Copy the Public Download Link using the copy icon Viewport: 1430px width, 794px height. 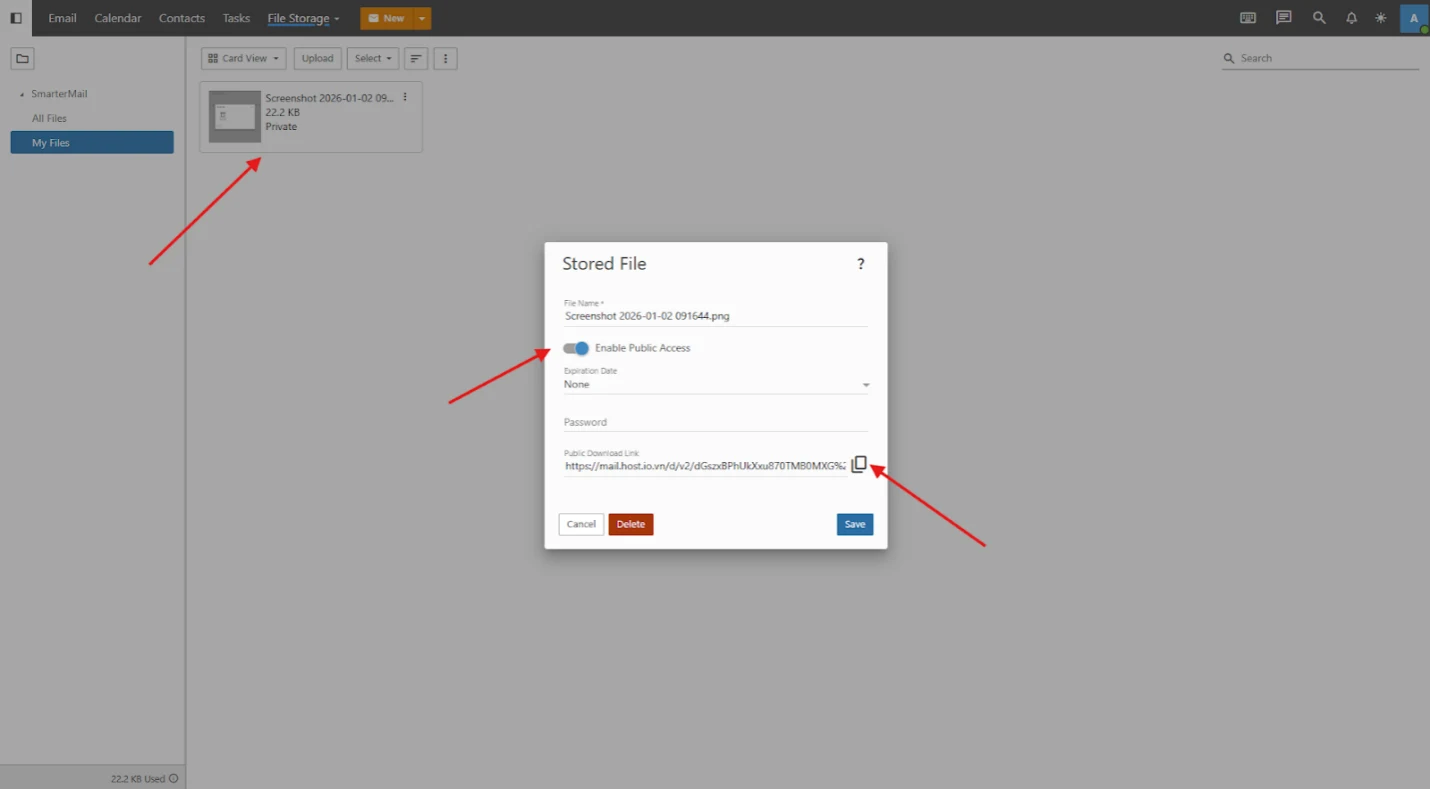pyautogui.click(x=859, y=465)
